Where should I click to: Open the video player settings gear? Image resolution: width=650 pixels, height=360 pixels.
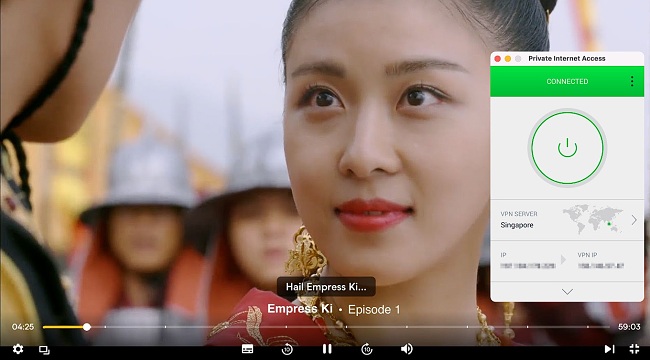(x=18, y=349)
